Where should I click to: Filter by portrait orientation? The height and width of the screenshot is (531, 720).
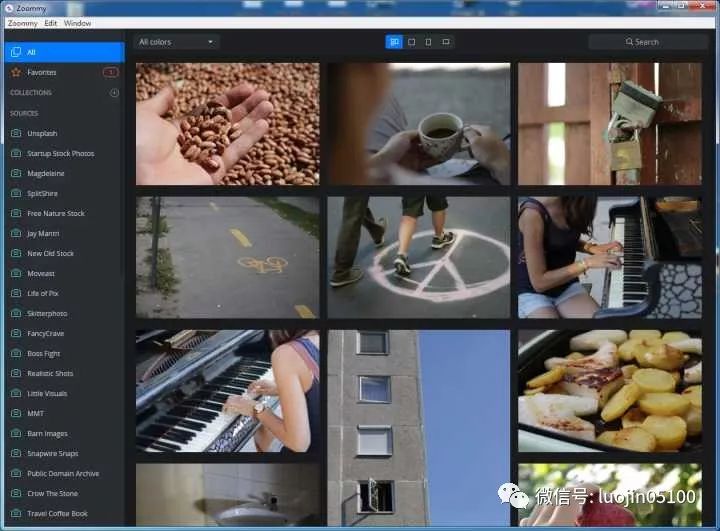tap(428, 42)
